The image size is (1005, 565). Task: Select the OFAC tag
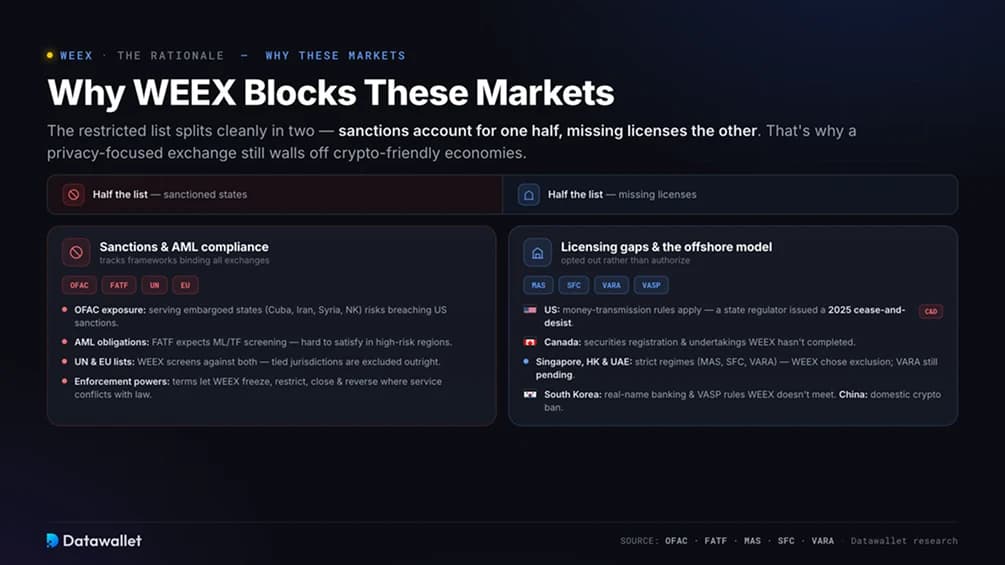(x=79, y=285)
